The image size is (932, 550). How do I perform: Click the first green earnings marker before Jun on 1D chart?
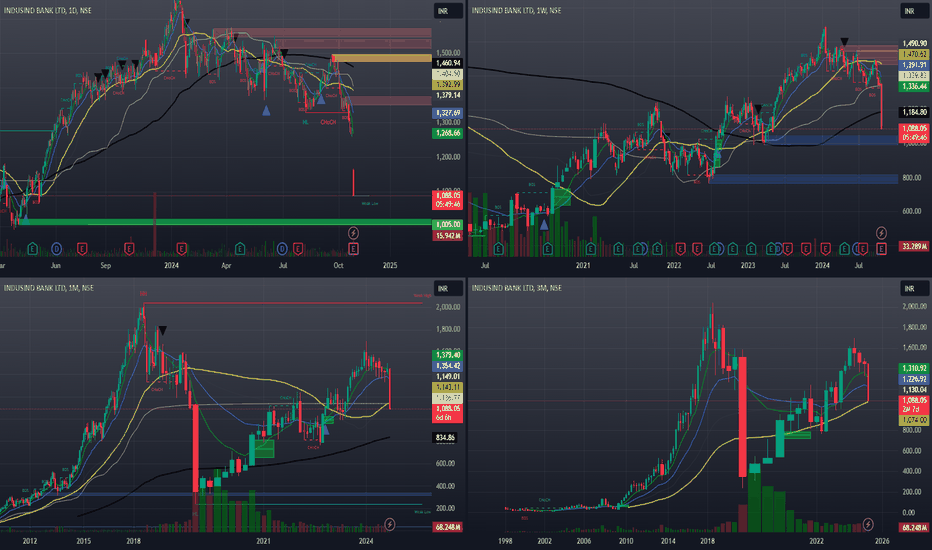pyautogui.click(x=33, y=249)
